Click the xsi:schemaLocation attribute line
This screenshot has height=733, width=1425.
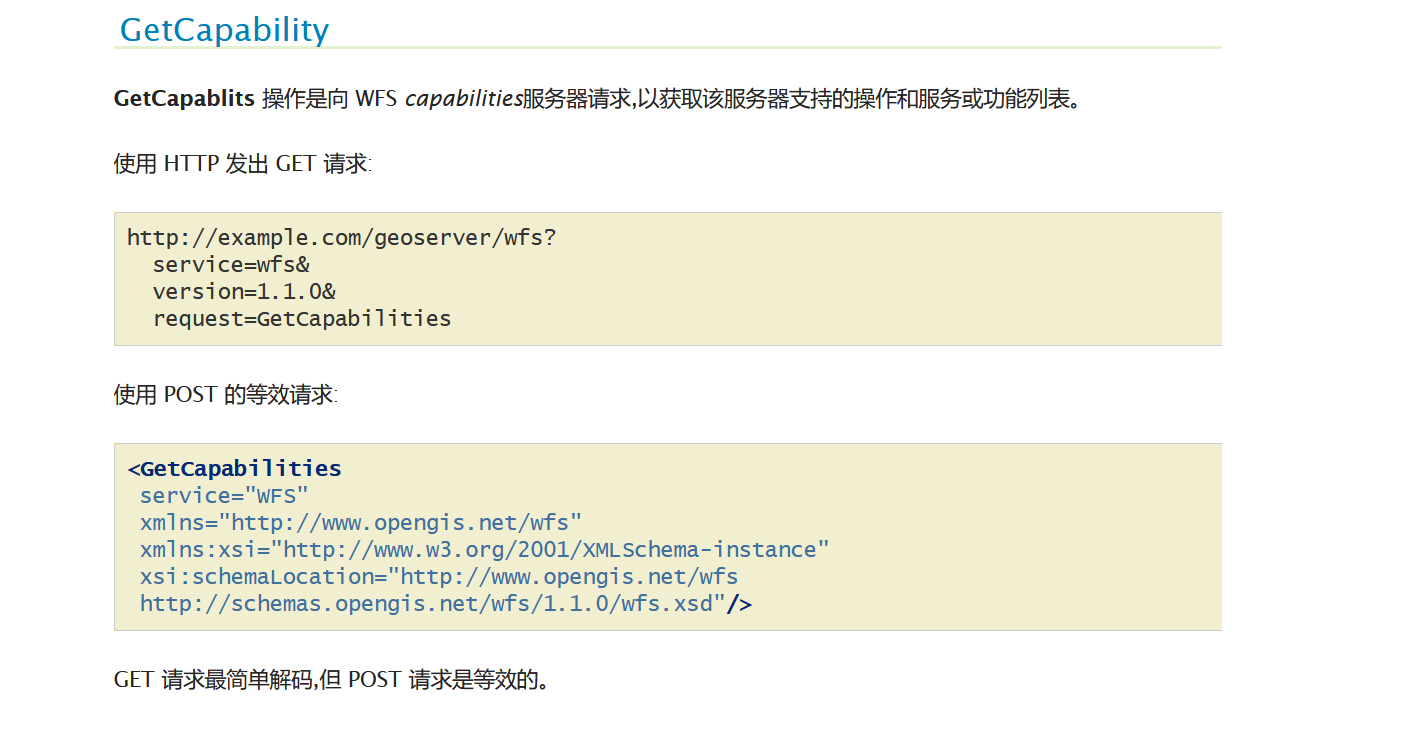[439, 577]
